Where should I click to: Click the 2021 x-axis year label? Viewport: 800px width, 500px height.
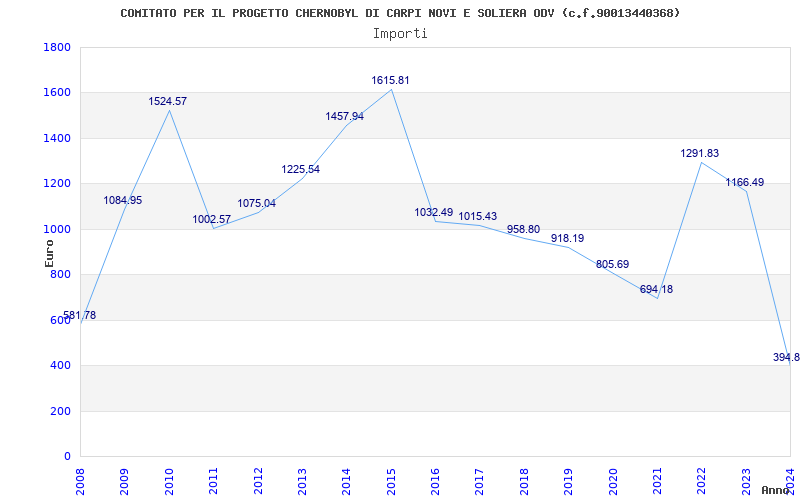pos(657,481)
